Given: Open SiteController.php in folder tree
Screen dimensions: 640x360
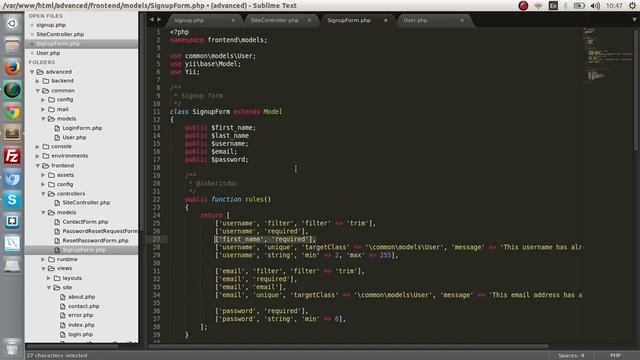Looking at the screenshot, I should pyautogui.click(x=86, y=202).
